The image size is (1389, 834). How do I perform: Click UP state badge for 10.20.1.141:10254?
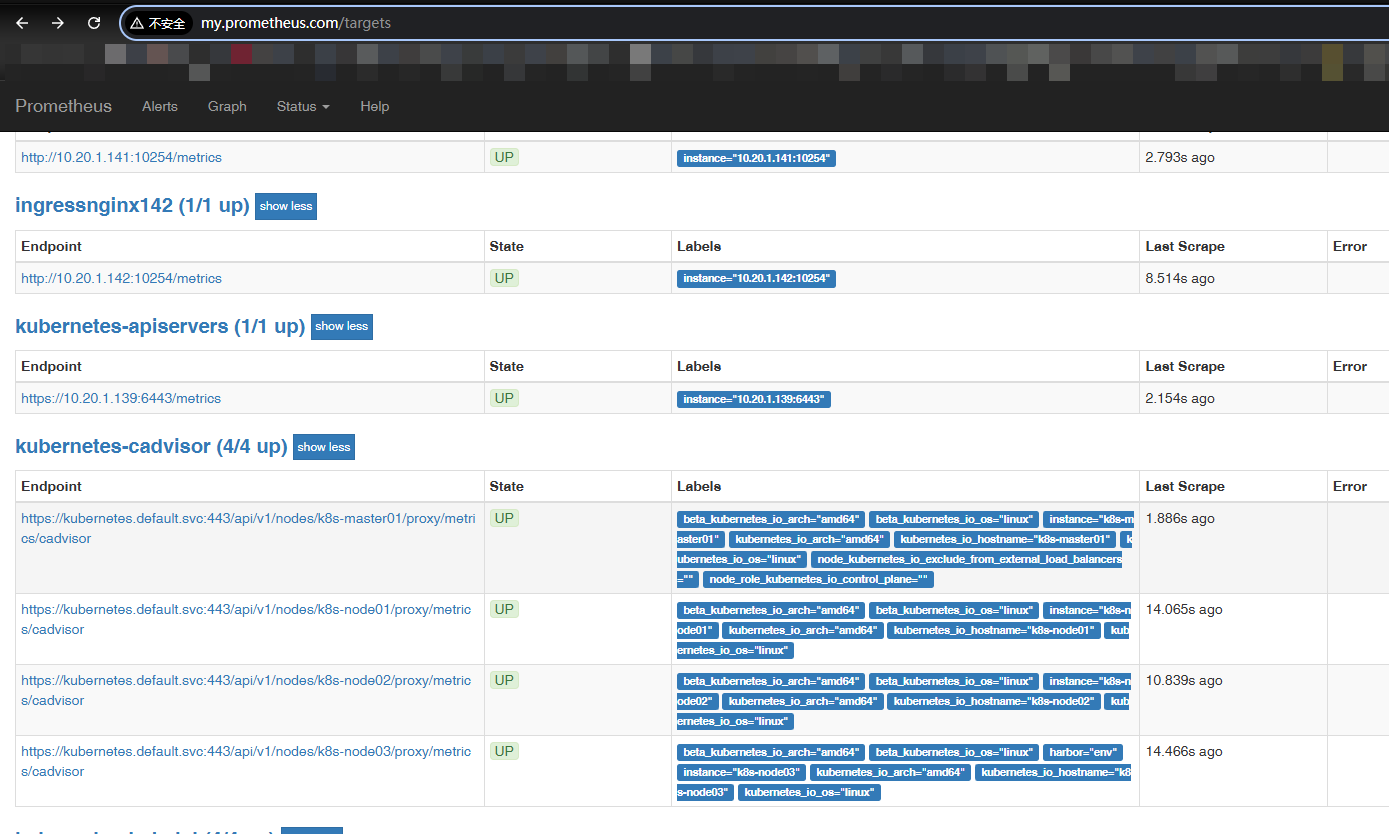click(504, 157)
